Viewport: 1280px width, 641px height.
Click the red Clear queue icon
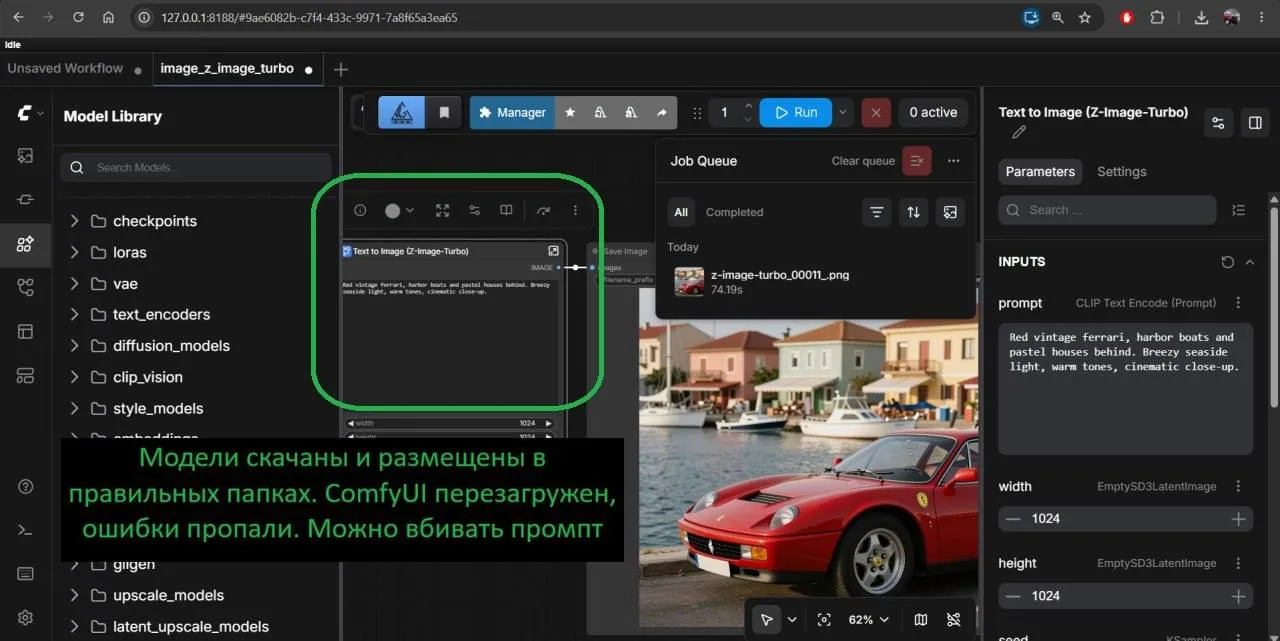point(916,160)
